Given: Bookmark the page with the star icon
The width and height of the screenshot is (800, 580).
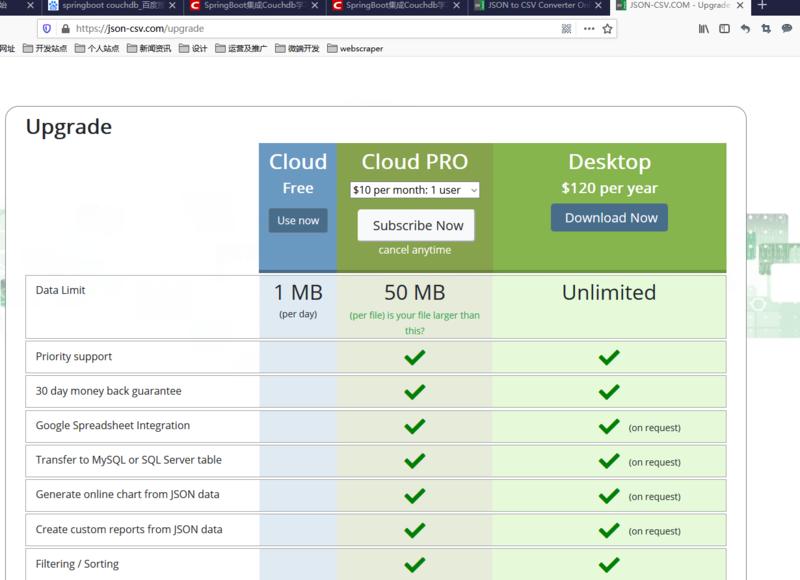Looking at the screenshot, I should point(607,29).
